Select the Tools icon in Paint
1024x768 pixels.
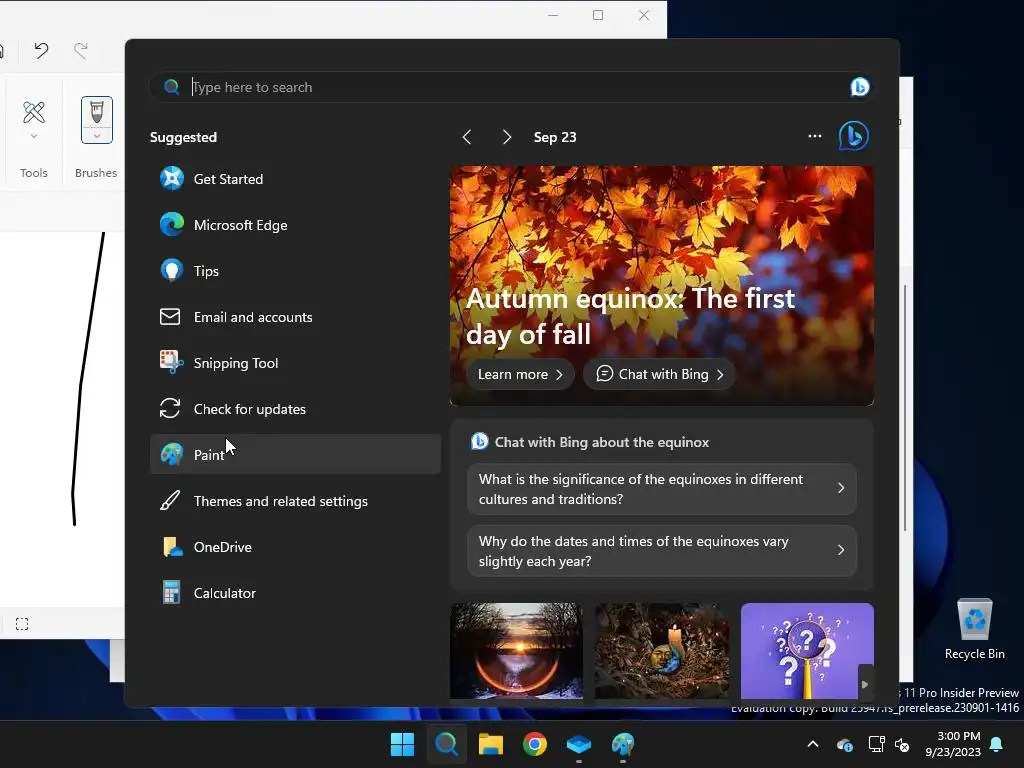pos(33,112)
